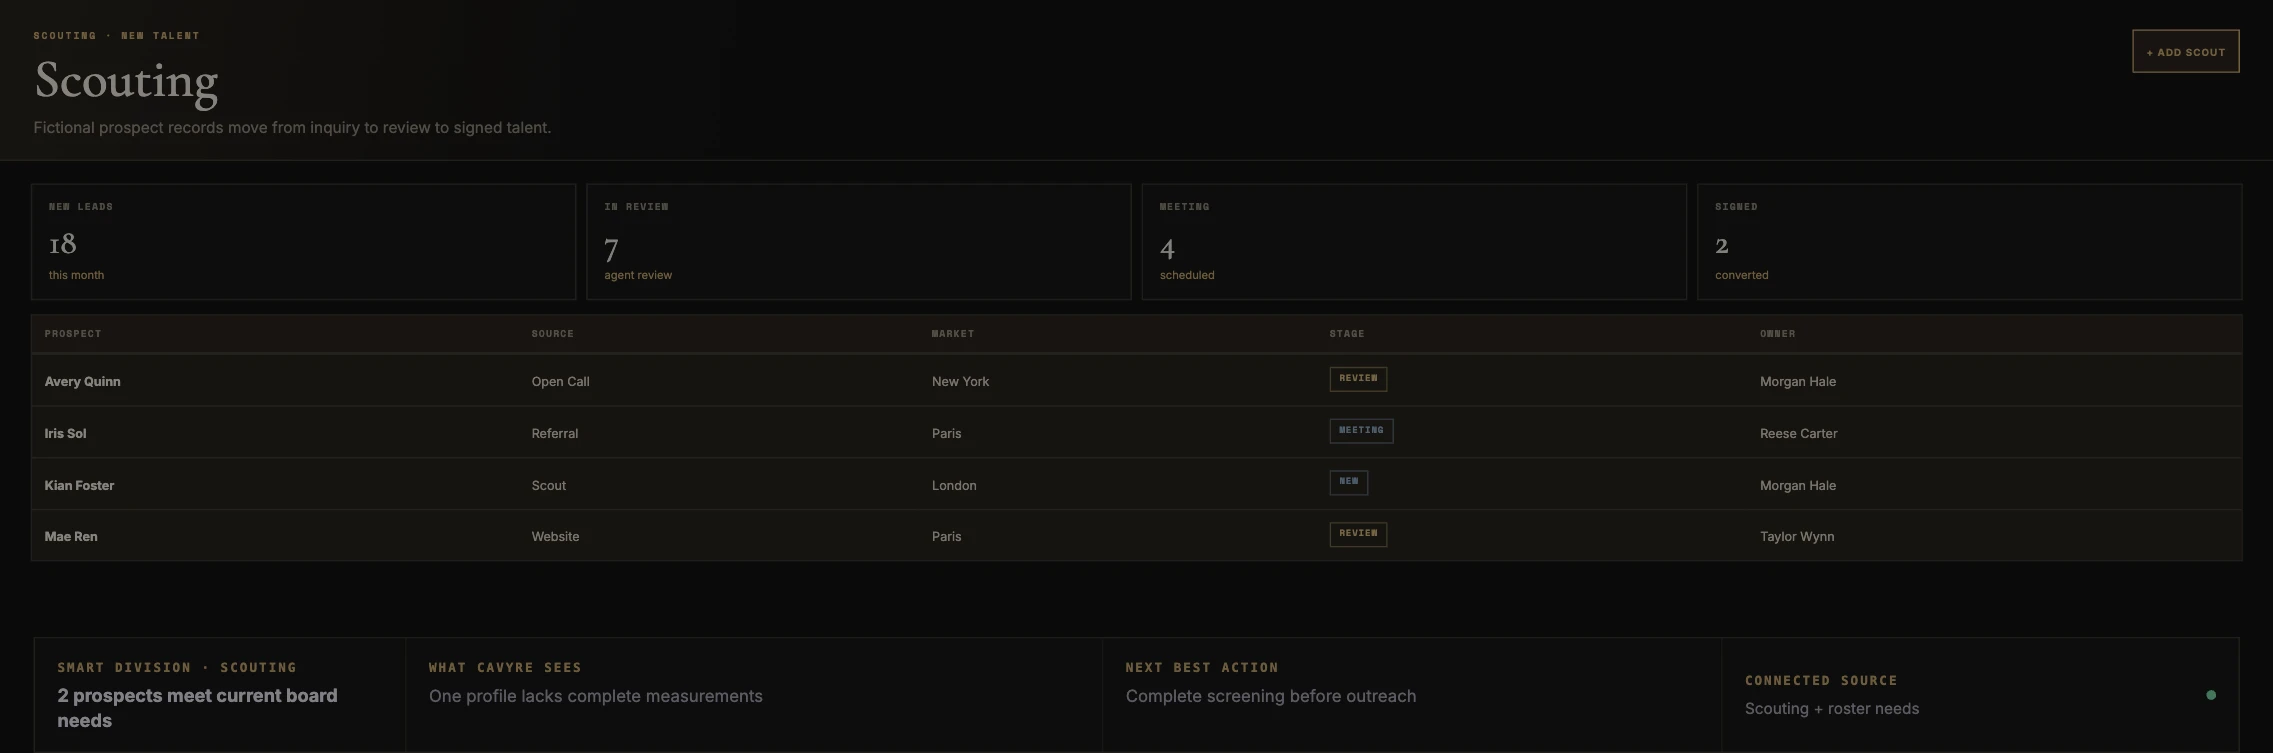This screenshot has width=2273, height=753.
Task: Open prospect Kian Foster
Action: (x=79, y=485)
